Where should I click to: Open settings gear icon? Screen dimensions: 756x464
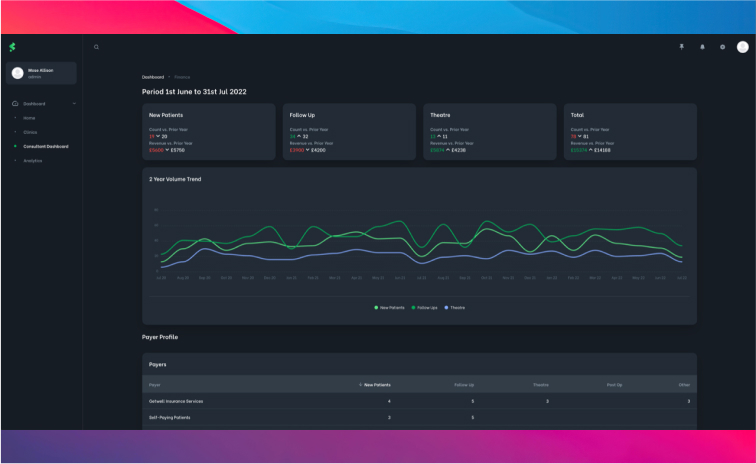(x=722, y=47)
